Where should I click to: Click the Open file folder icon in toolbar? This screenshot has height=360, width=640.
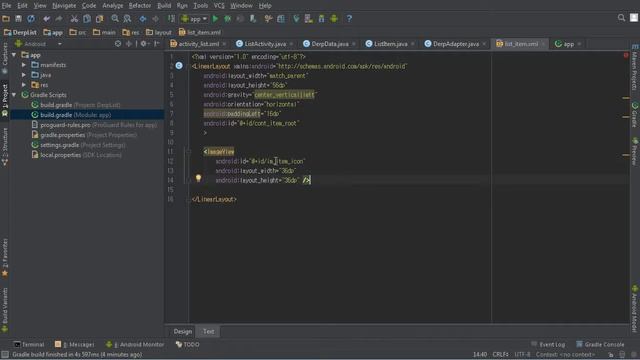(6, 19)
